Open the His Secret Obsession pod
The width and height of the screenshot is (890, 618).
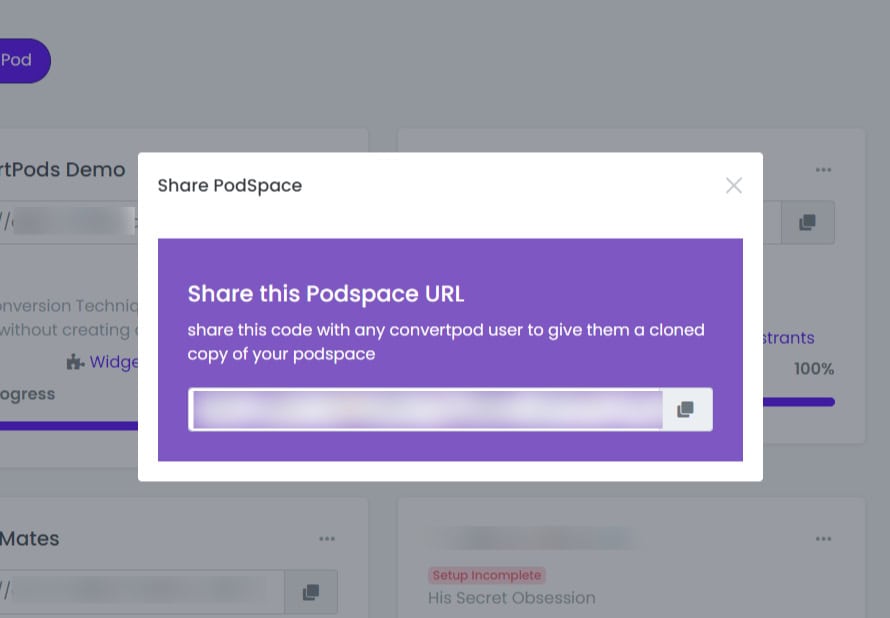pos(511,598)
